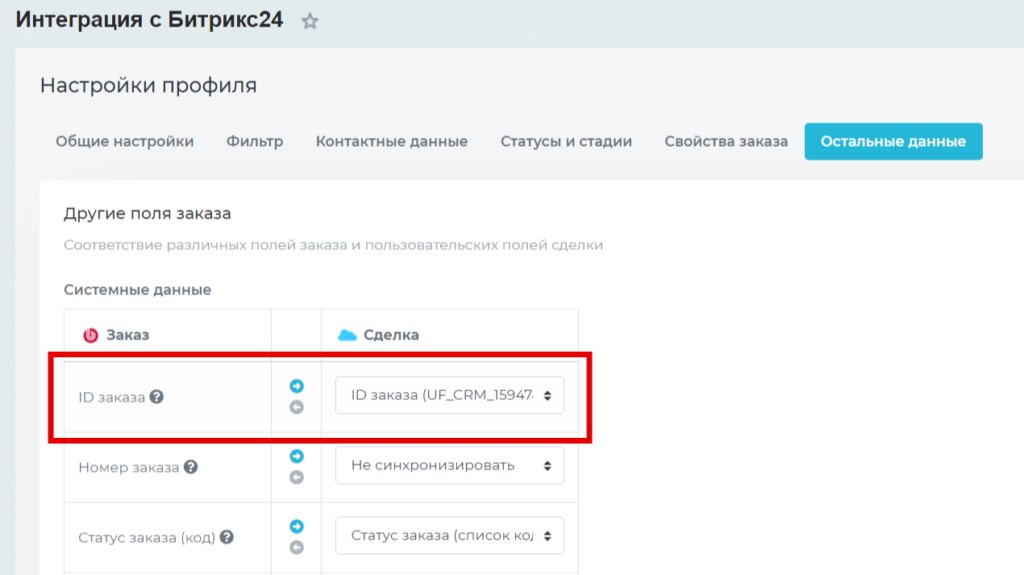Open the ID заказа deal field dropdown

tap(449, 395)
